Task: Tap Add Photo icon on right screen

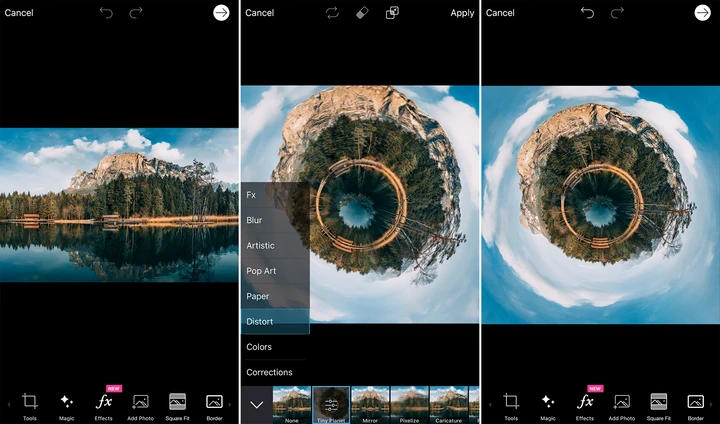Action: (622, 401)
